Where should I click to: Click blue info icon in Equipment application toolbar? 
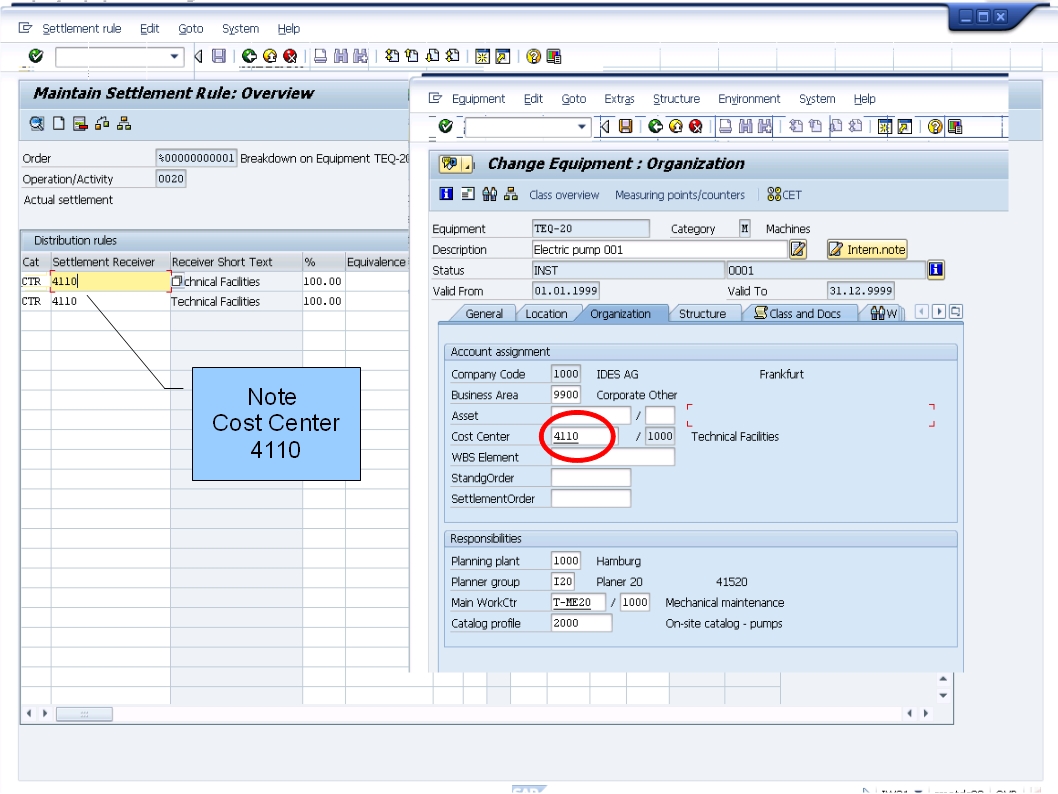tap(446, 194)
